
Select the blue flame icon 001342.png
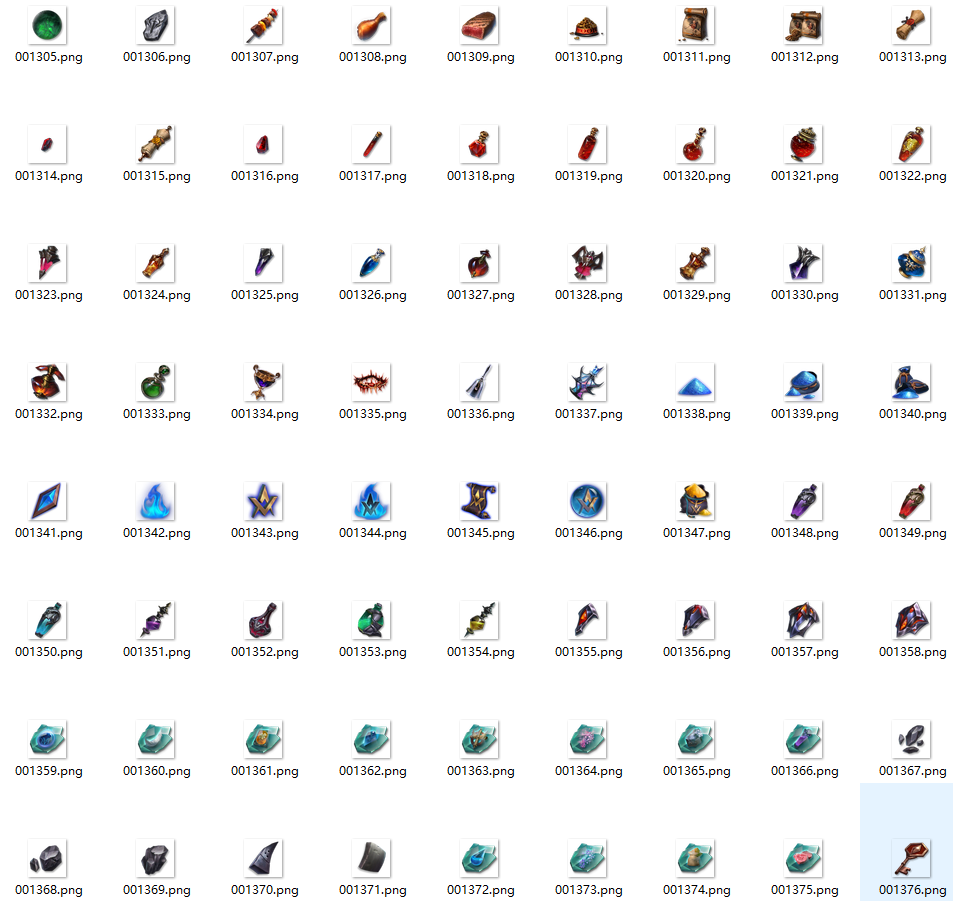pos(156,501)
